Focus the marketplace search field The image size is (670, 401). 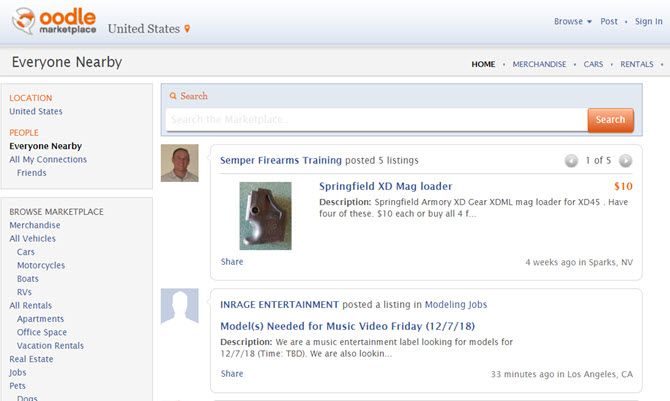tap(376, 120)
